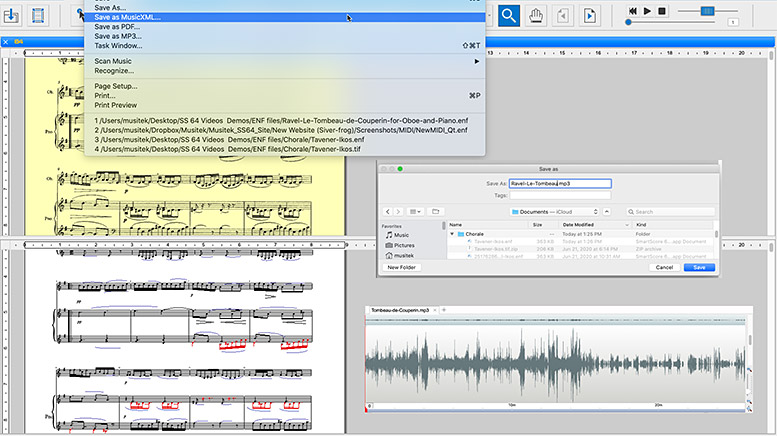Open Task Window... menu entry

(285, 46)
